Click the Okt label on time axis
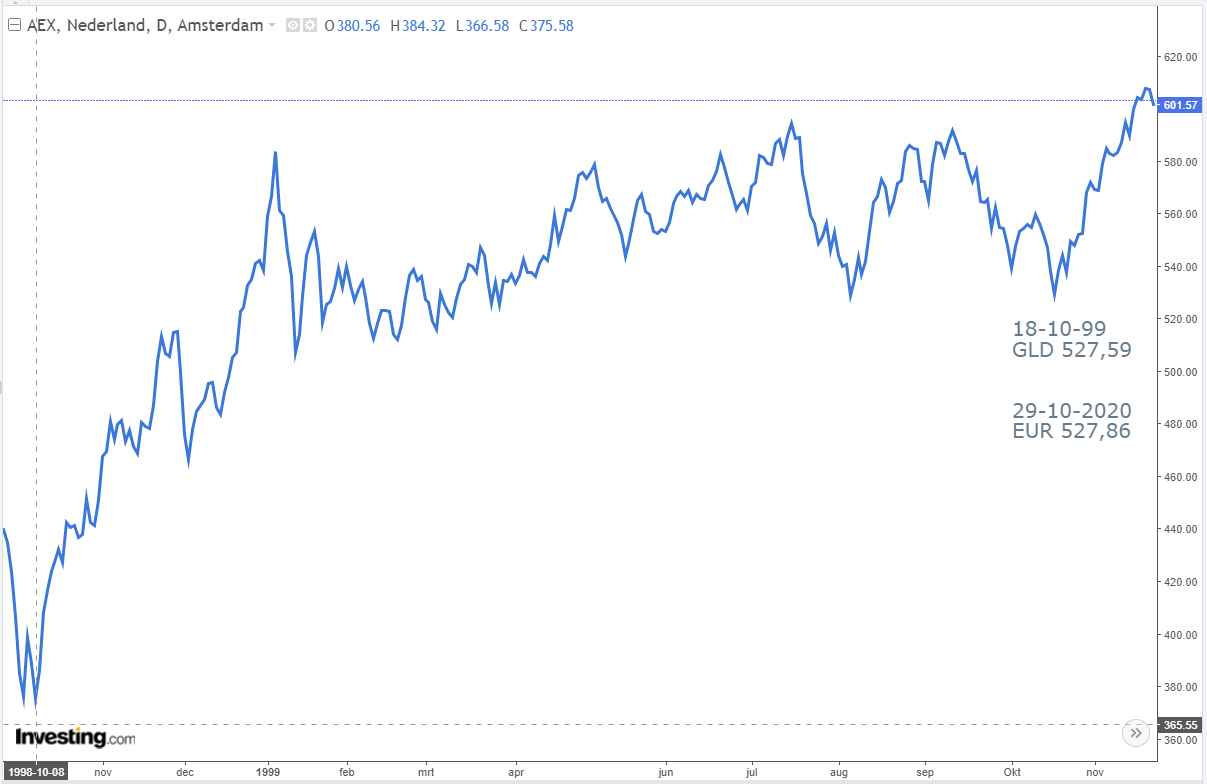The width and height of the screenshot is (1207, 784). [1014, 772]
